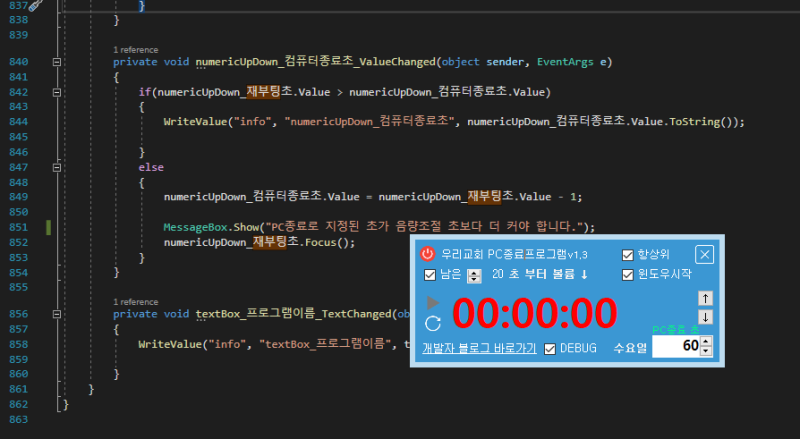Image resolution: width=800 pixels, height=439 pixels.
Task: Decrement the PC종료 초 value of 60
Action: point(706,351)
